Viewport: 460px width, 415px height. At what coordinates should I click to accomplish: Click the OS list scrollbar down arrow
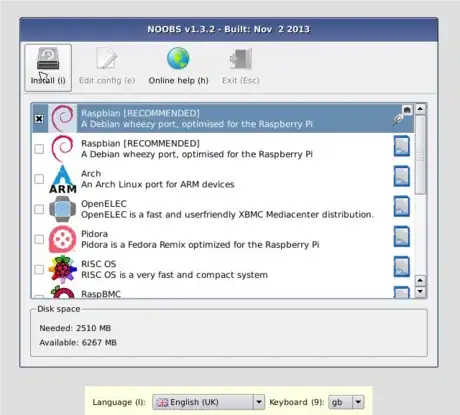pos(420,291)
